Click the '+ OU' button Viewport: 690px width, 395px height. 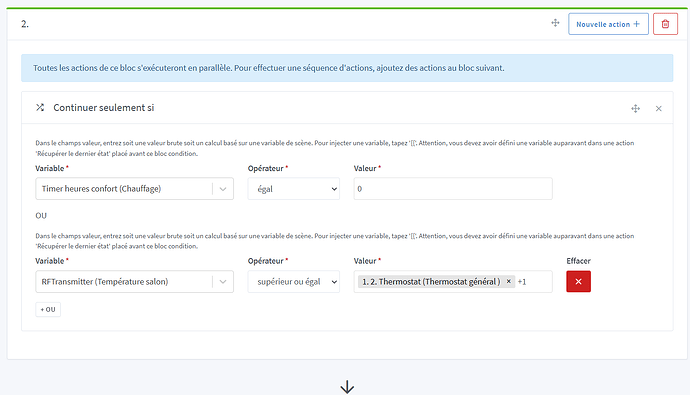[48, 310]
